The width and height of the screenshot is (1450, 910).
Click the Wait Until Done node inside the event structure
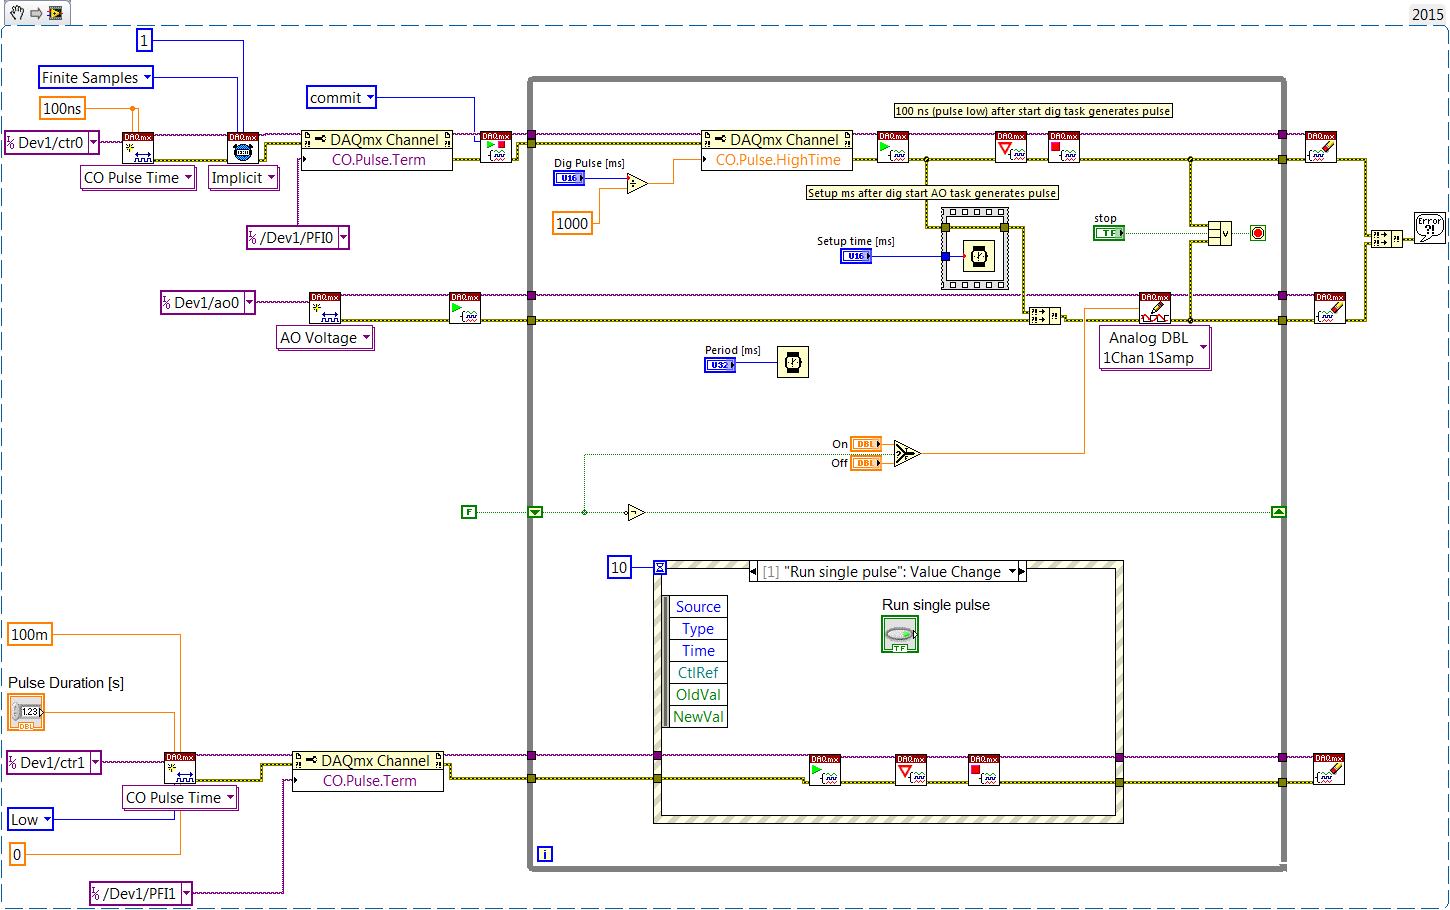point(911,770)
